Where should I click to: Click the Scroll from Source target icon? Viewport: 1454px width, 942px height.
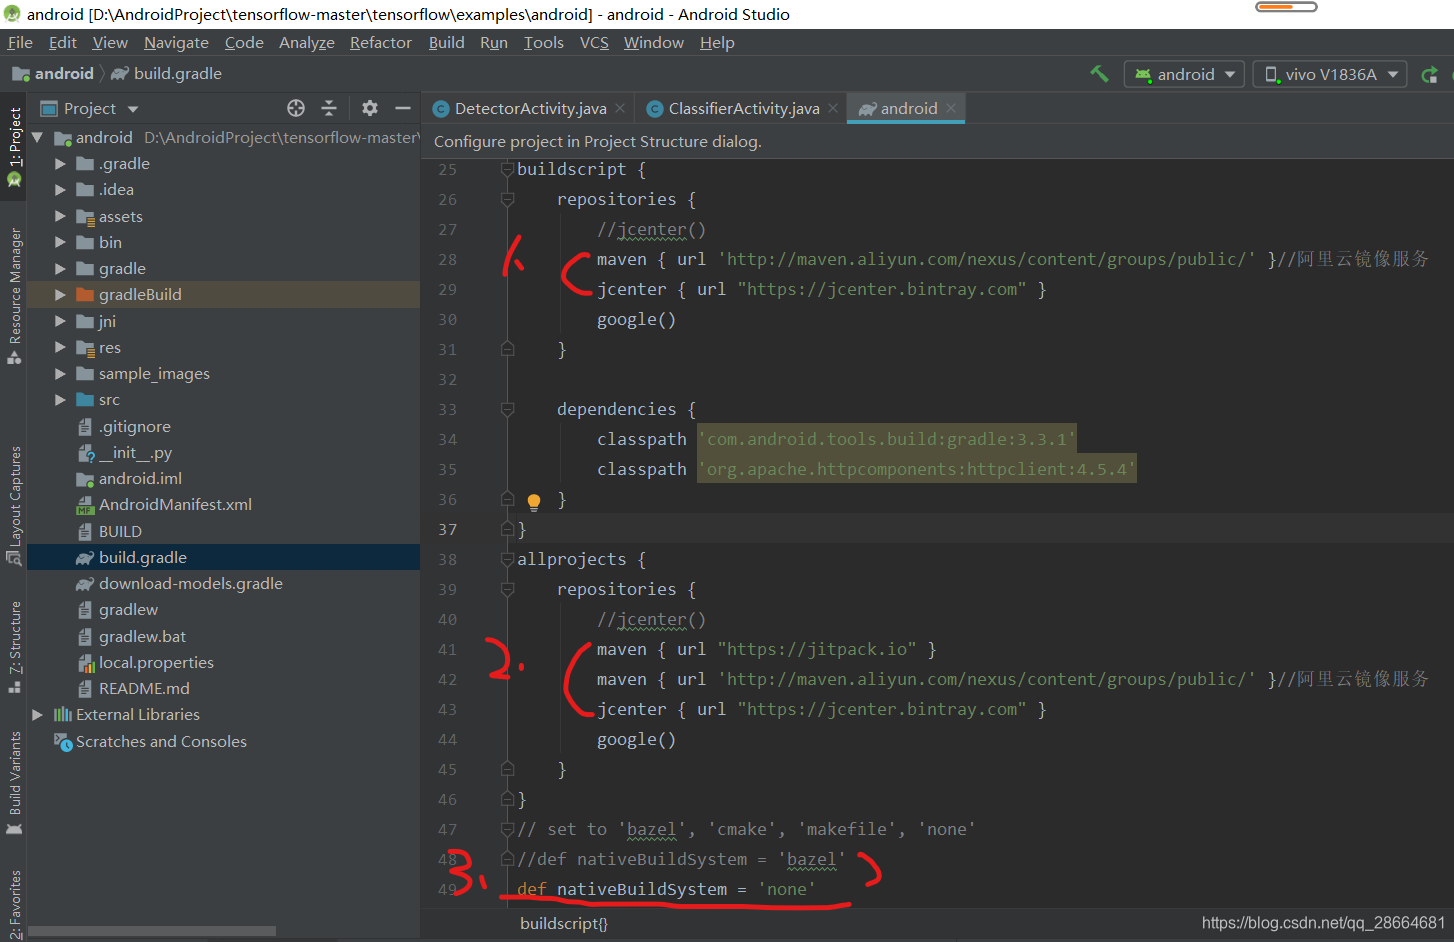coord(296,108)
